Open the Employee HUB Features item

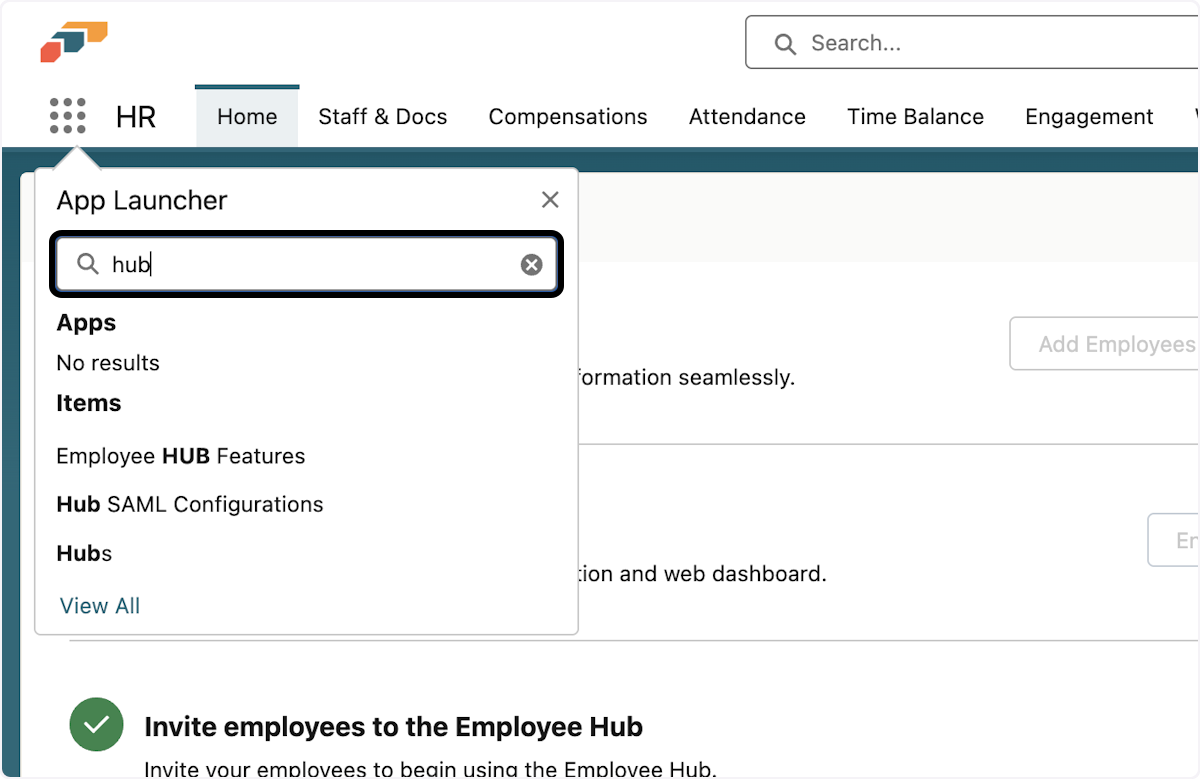click(181, 456)
